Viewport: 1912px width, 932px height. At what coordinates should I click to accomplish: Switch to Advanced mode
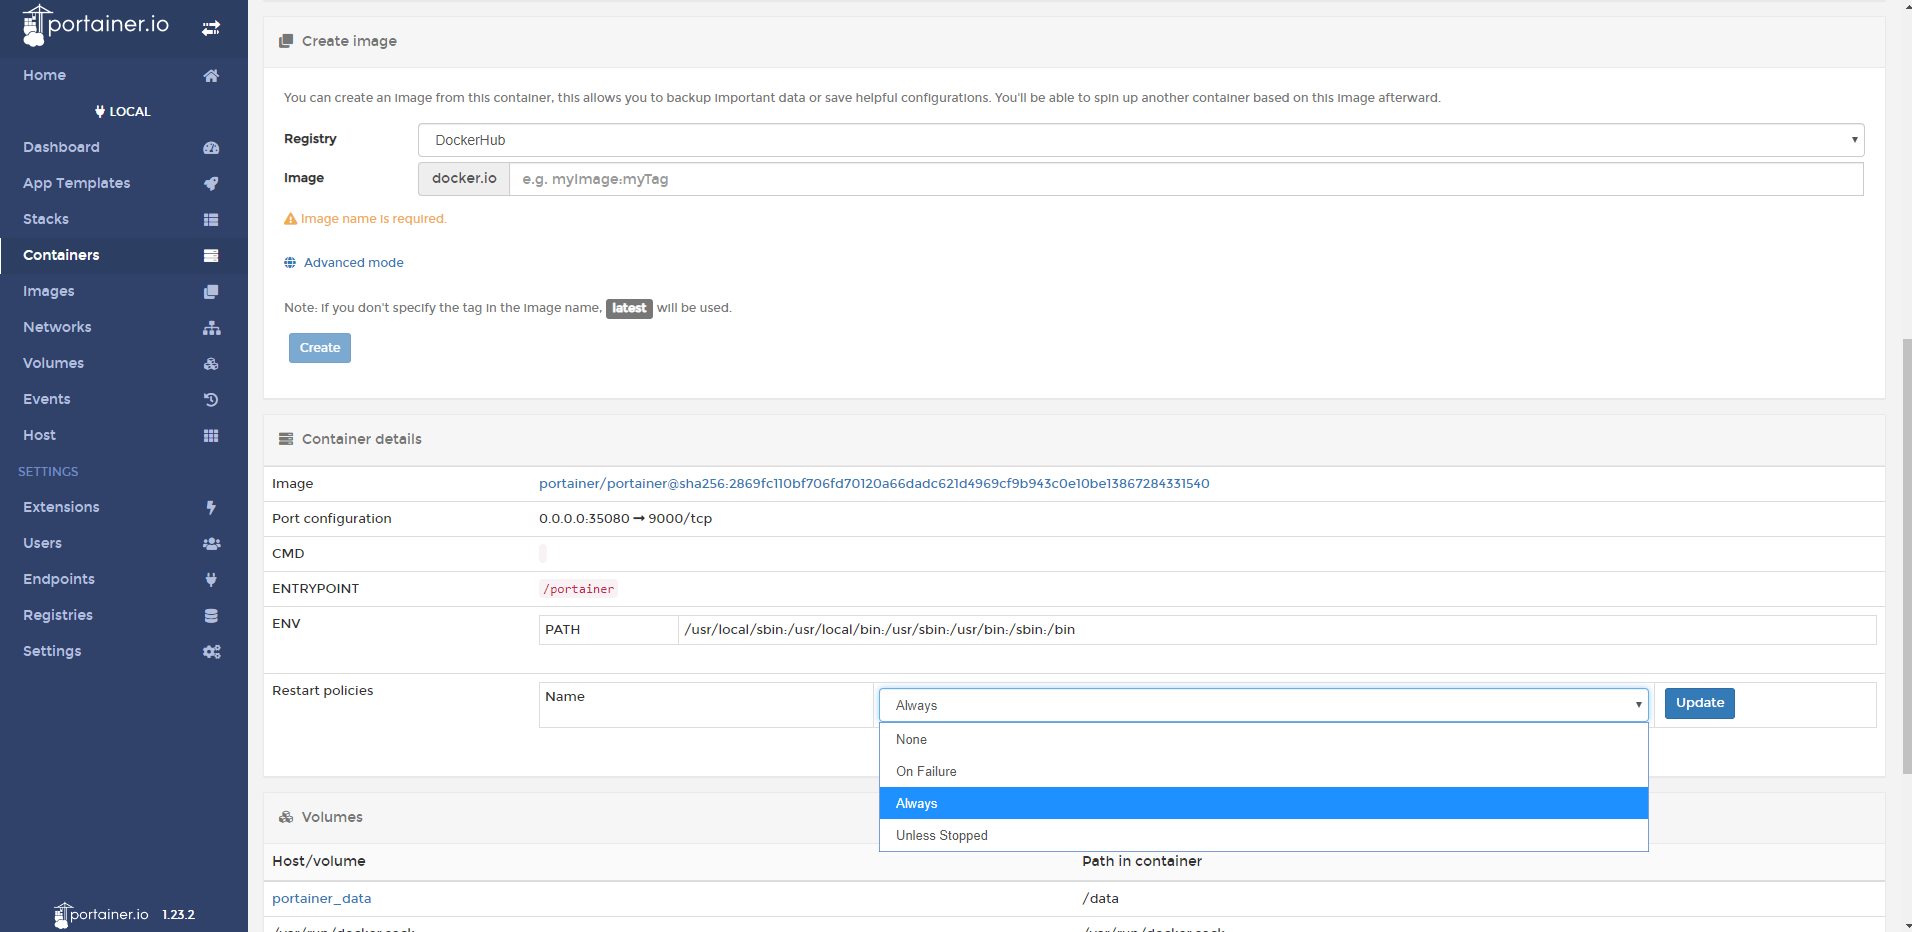point(354,263)
